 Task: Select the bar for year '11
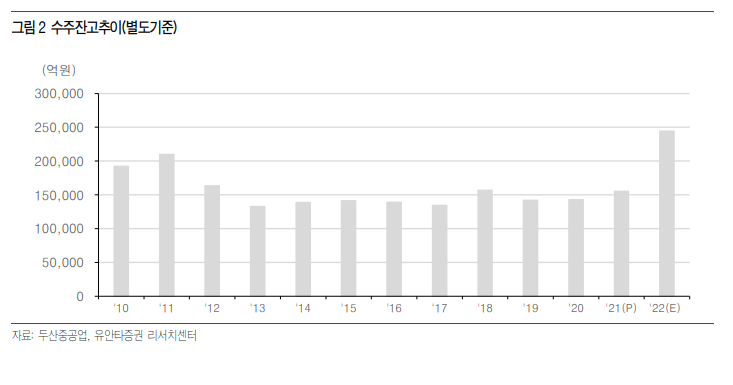click(x=166, y=225)
